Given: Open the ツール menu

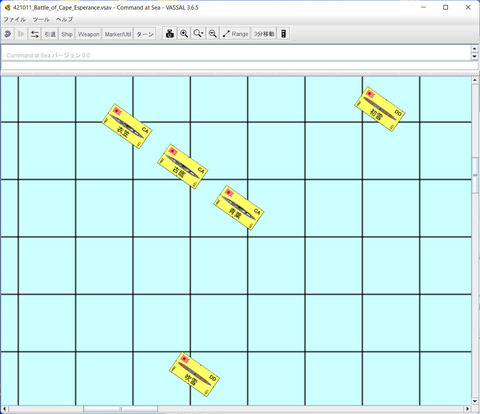Looking at the screenshot, I should [x=41, y=19].
